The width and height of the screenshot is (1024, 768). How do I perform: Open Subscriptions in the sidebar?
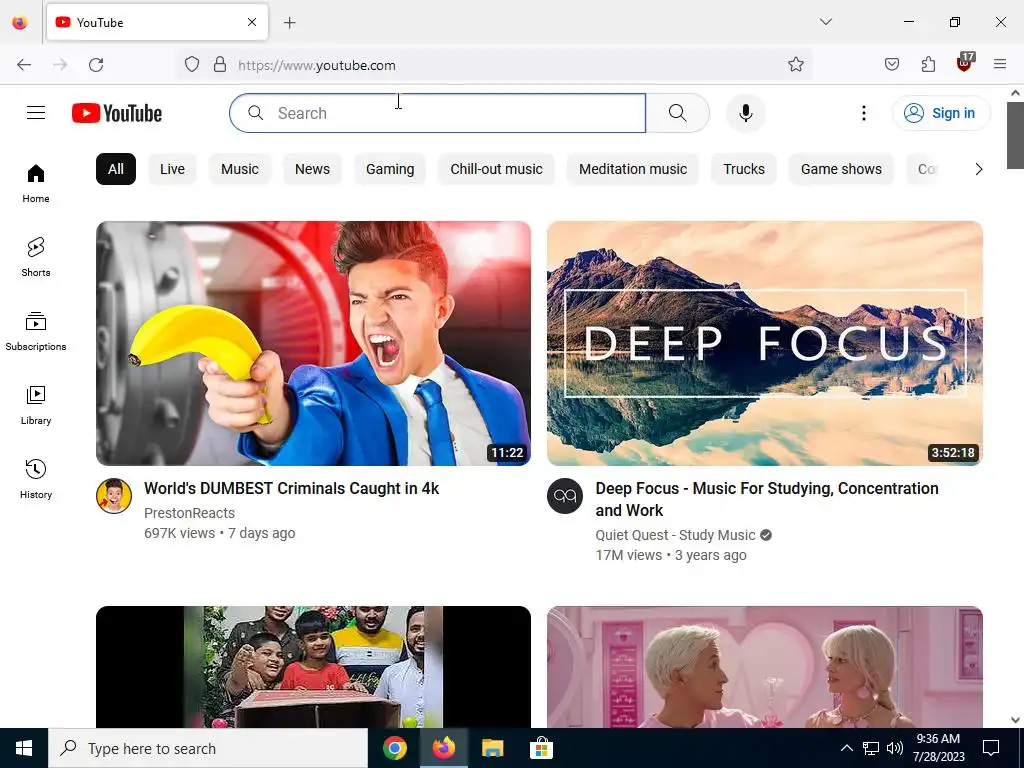(36, 332)
